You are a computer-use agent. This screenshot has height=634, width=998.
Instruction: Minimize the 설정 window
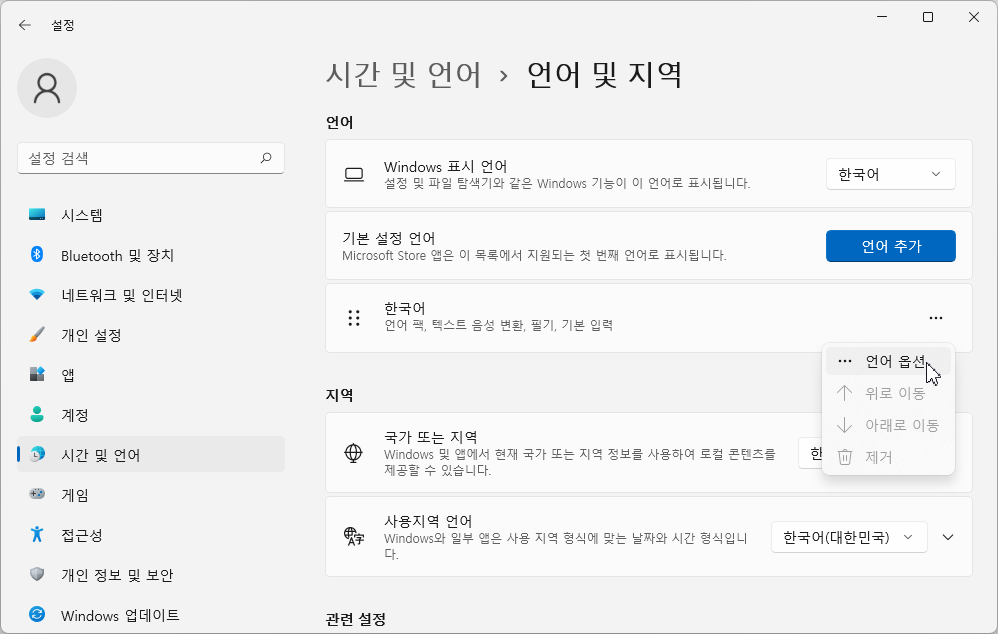coord(882,17)
